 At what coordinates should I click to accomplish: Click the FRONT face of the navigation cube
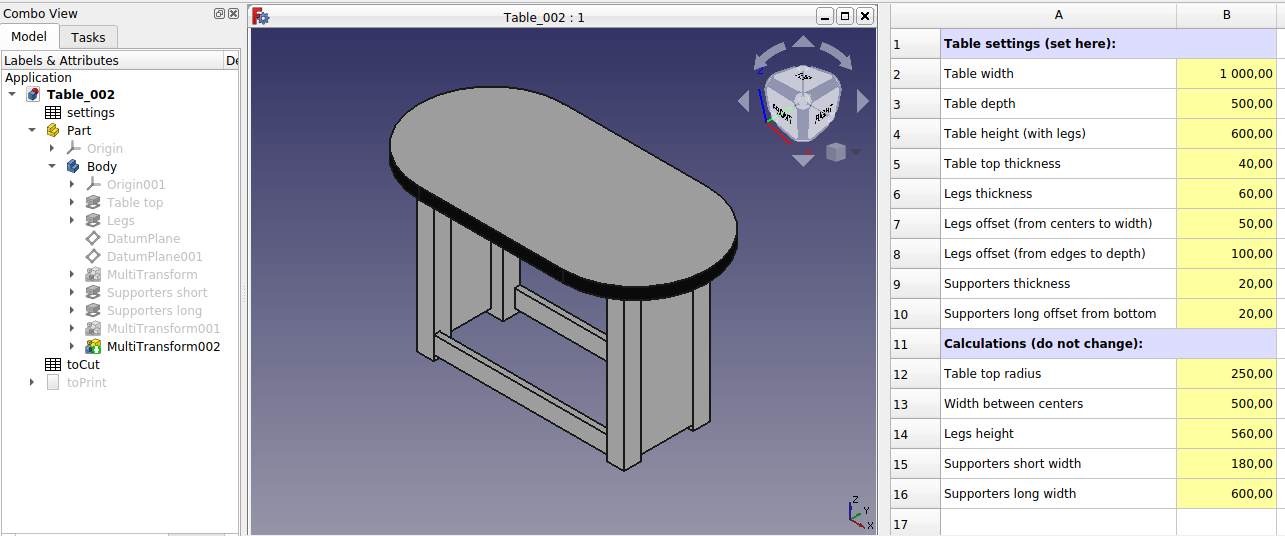pyautogui.click(x=783, y=116)
